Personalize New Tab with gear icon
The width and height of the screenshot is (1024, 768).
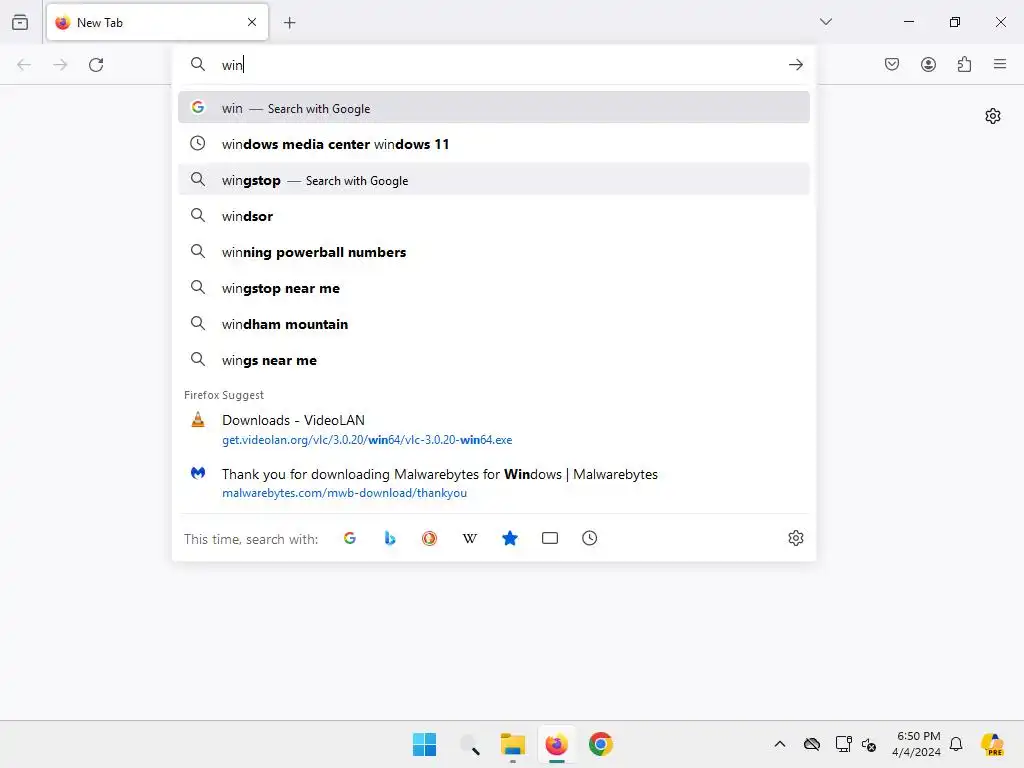pos(993,116)
